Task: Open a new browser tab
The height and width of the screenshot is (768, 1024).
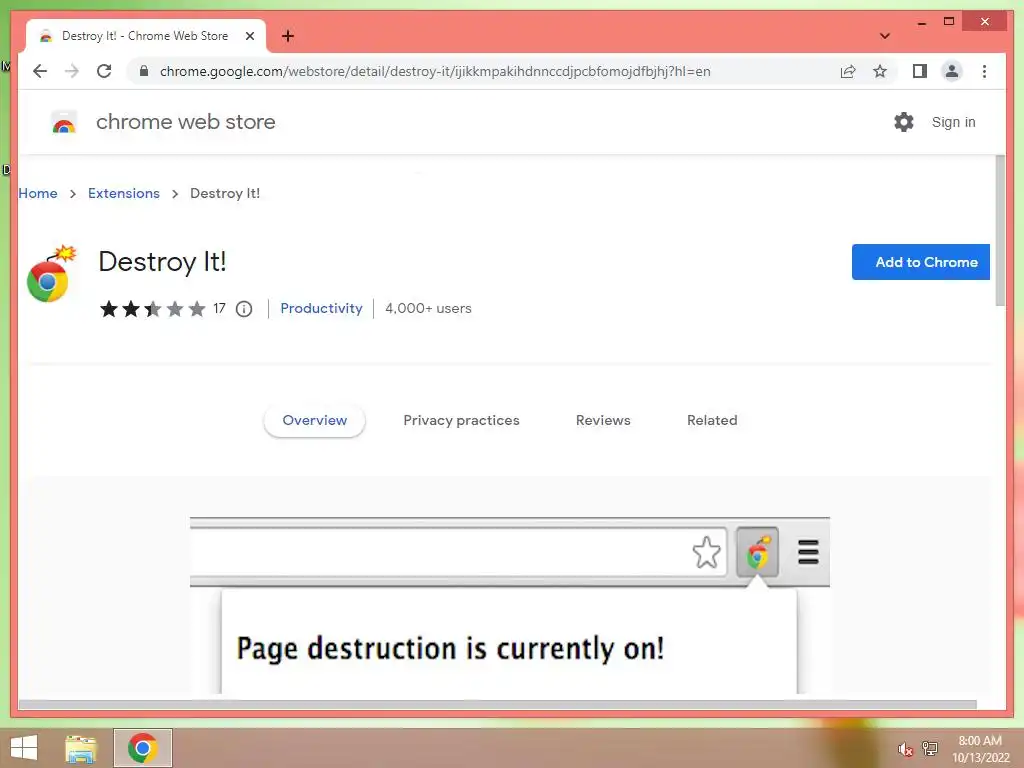Action: tap(288, 36)
